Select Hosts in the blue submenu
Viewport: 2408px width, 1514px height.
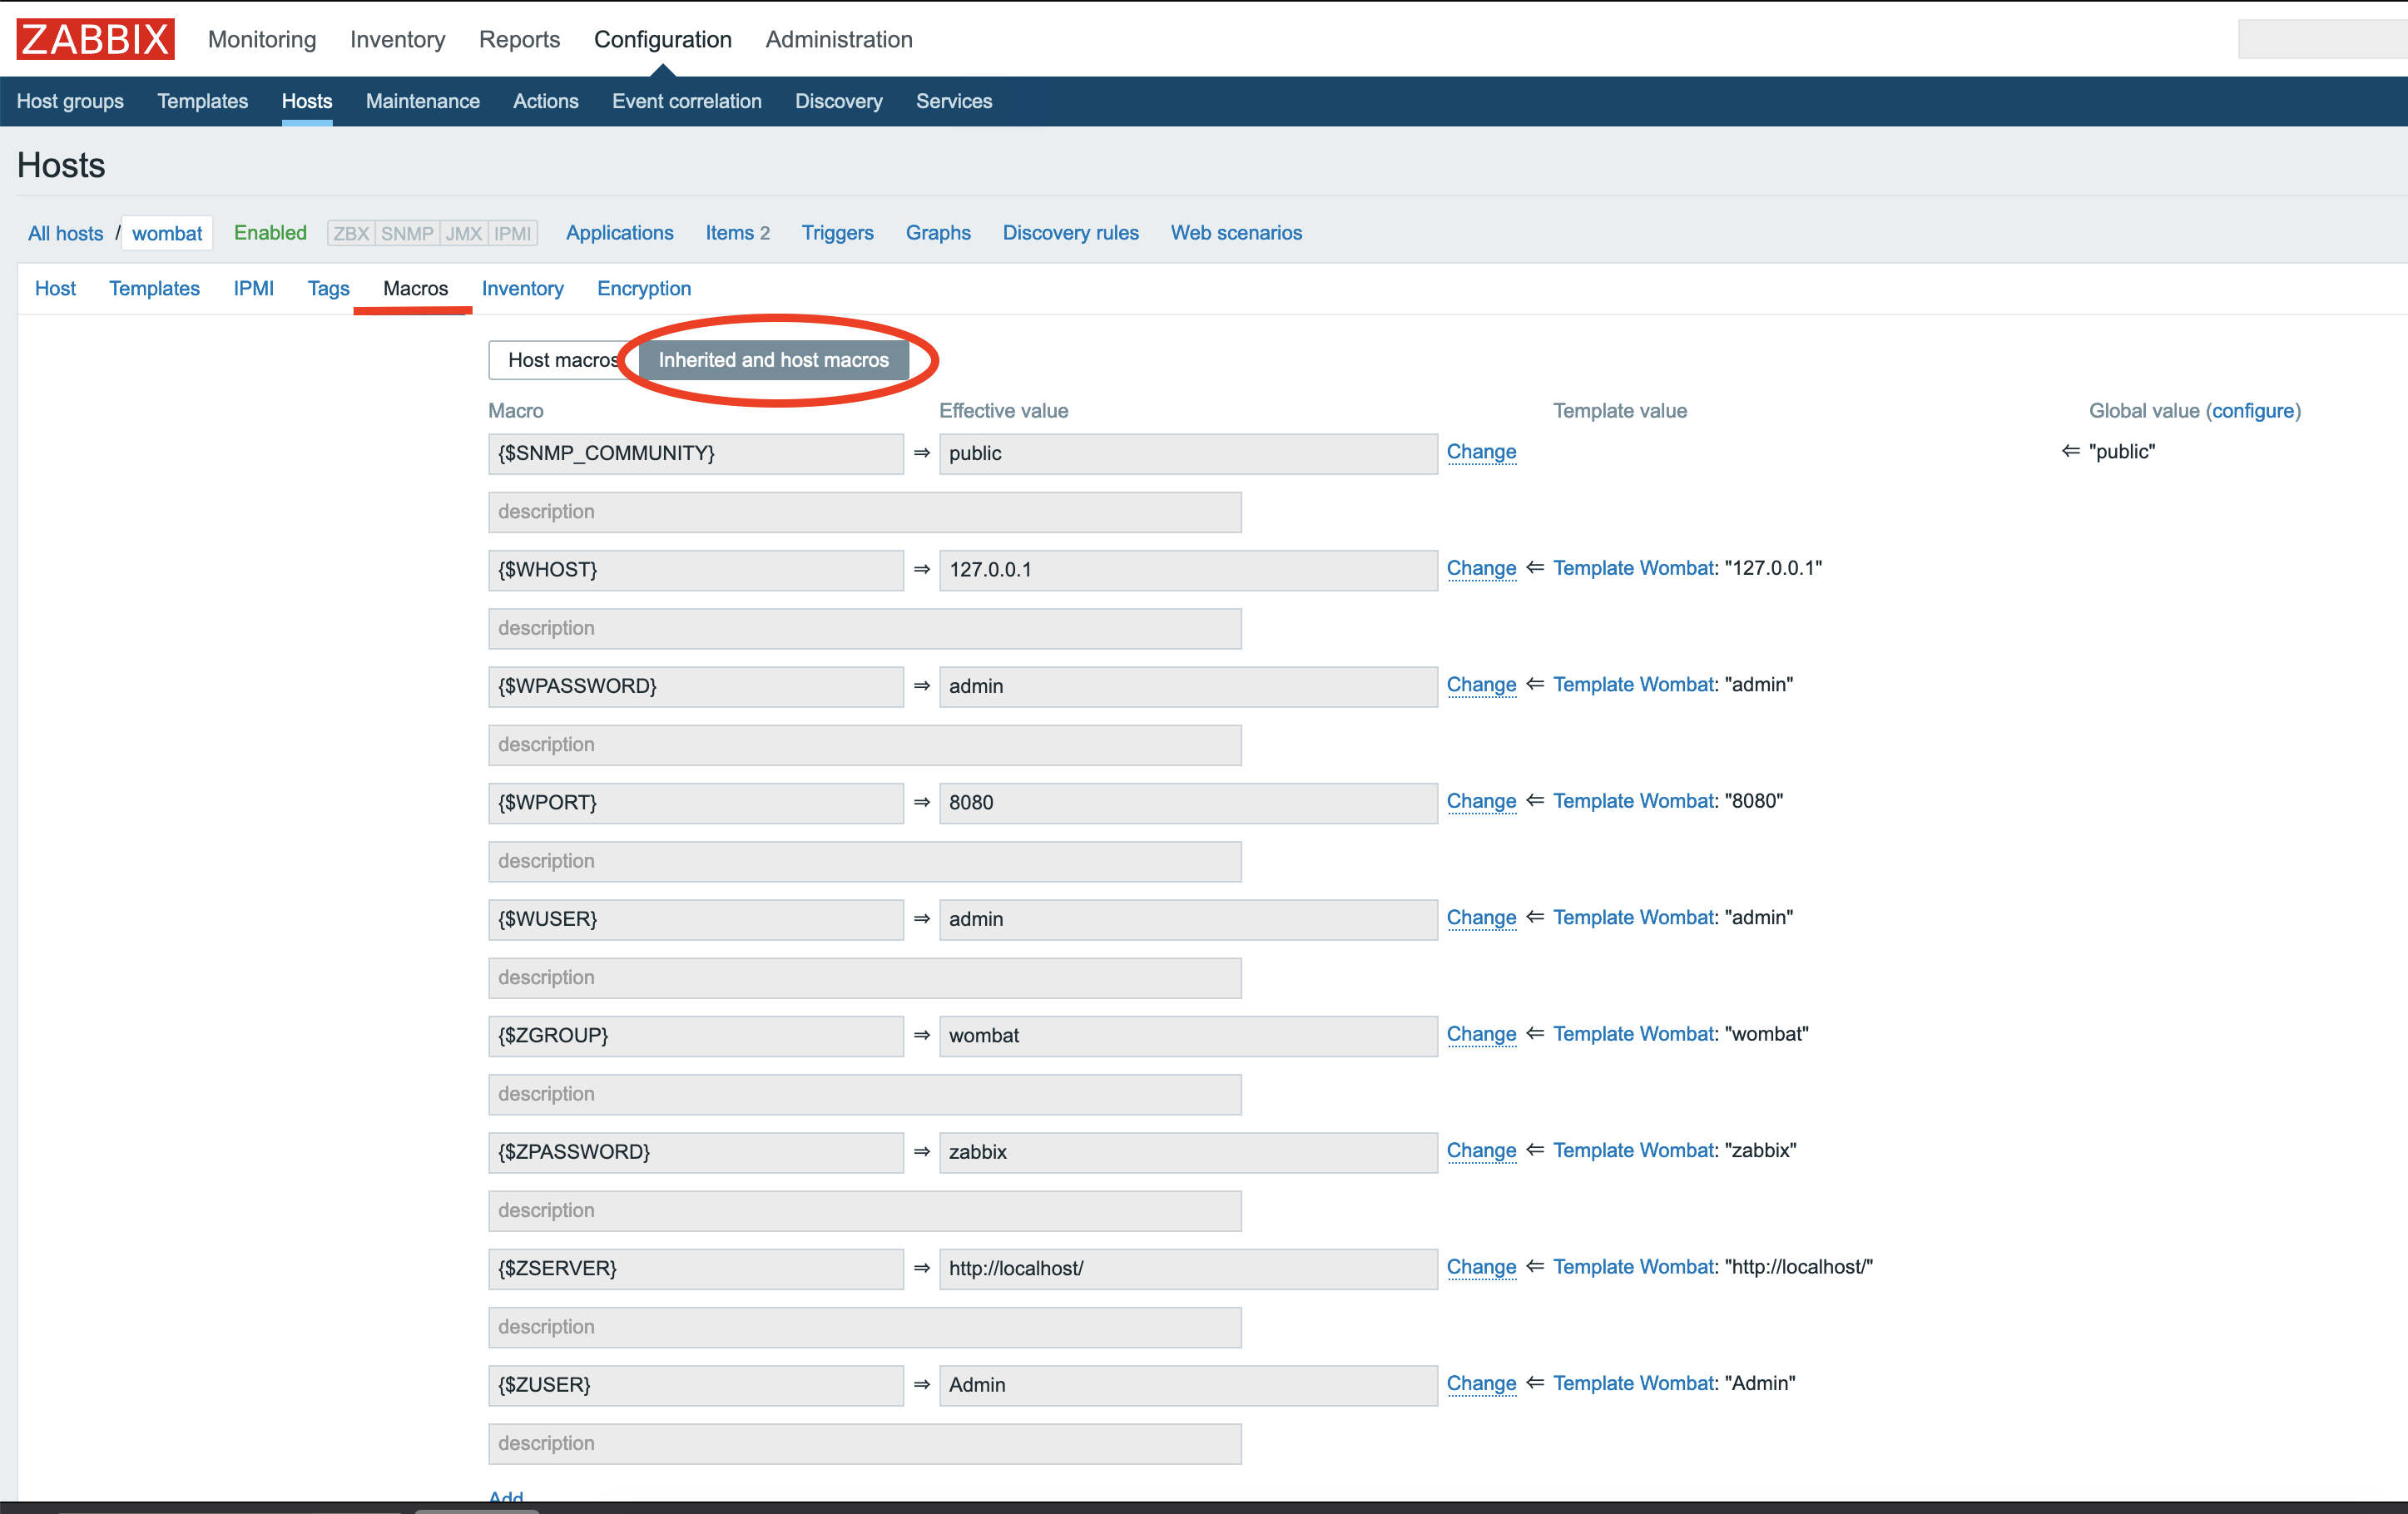point(307,101)
